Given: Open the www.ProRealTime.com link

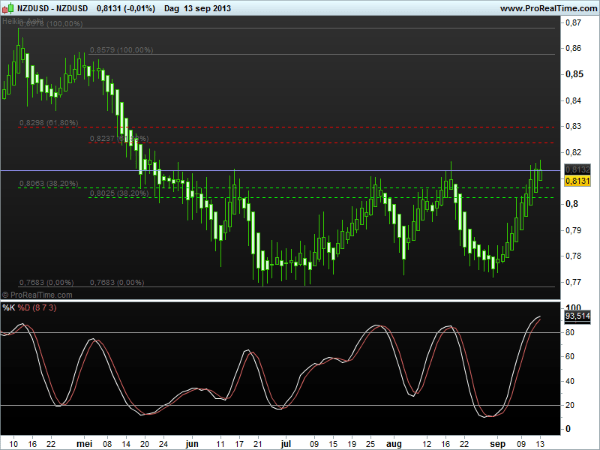Looking at the screenshot, I should [x=548, y=8].
